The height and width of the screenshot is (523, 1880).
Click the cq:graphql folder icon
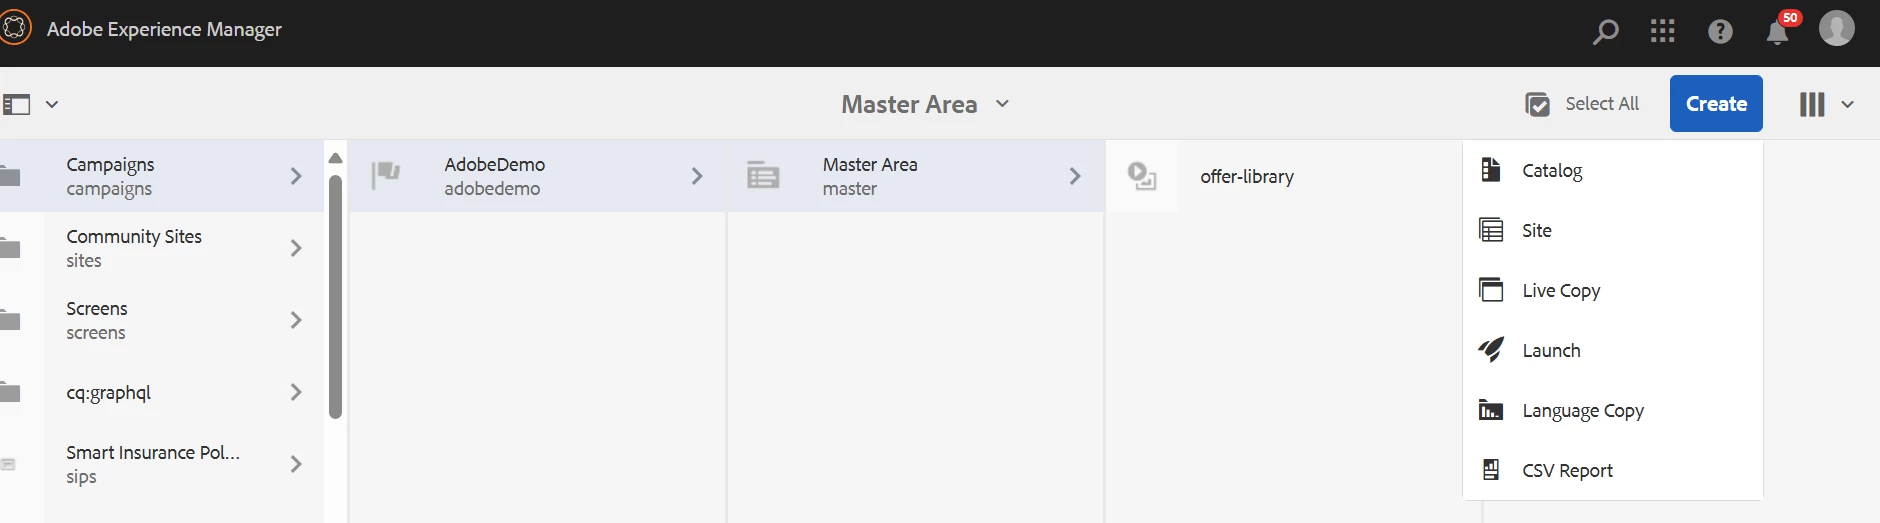coord(10,392)
